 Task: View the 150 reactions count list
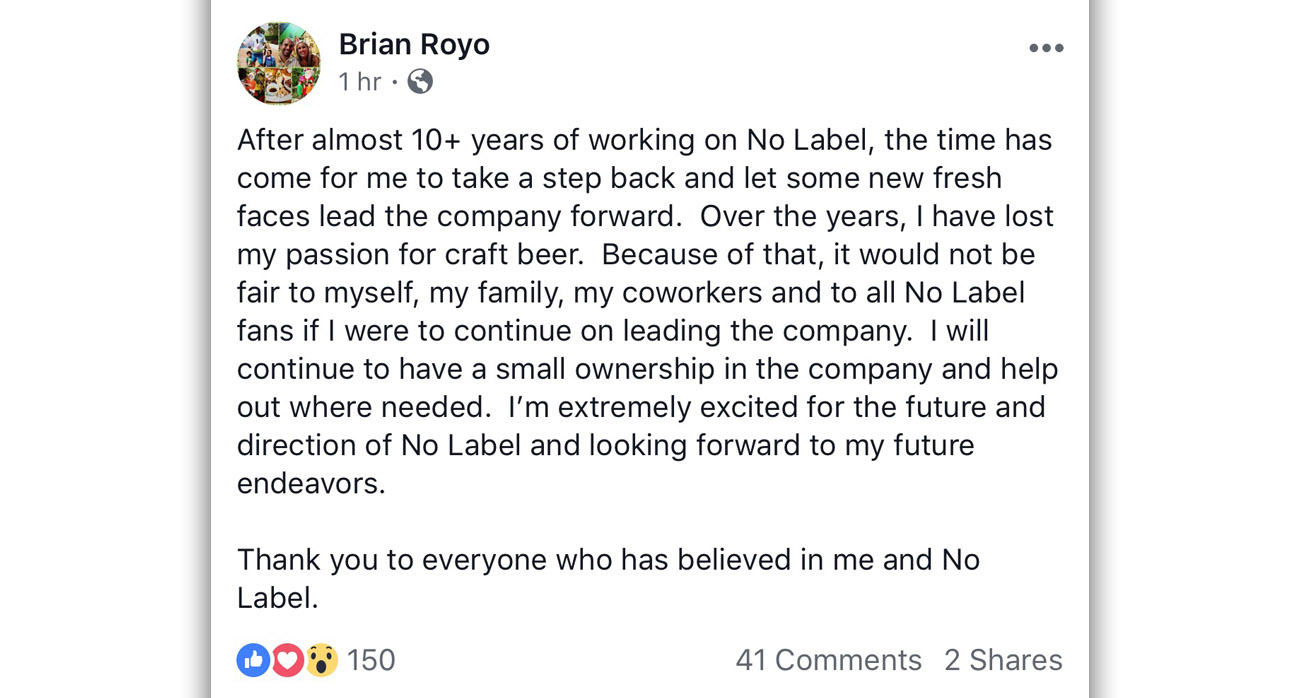click(x=371, y=660)
